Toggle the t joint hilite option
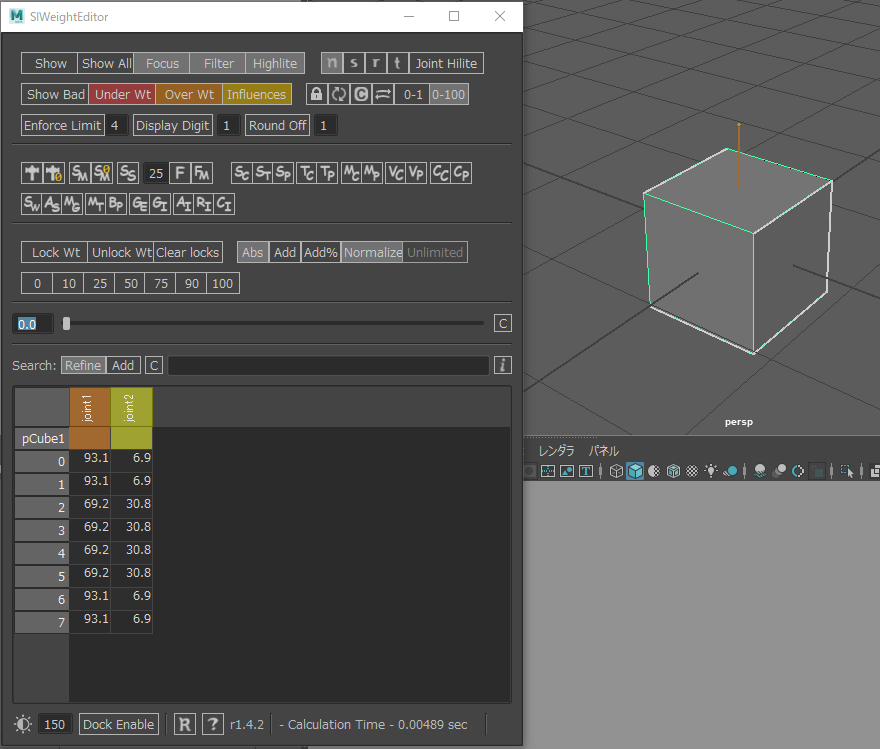Image resolution: width=880 pixels, height=749 pixels. (397, 63)
